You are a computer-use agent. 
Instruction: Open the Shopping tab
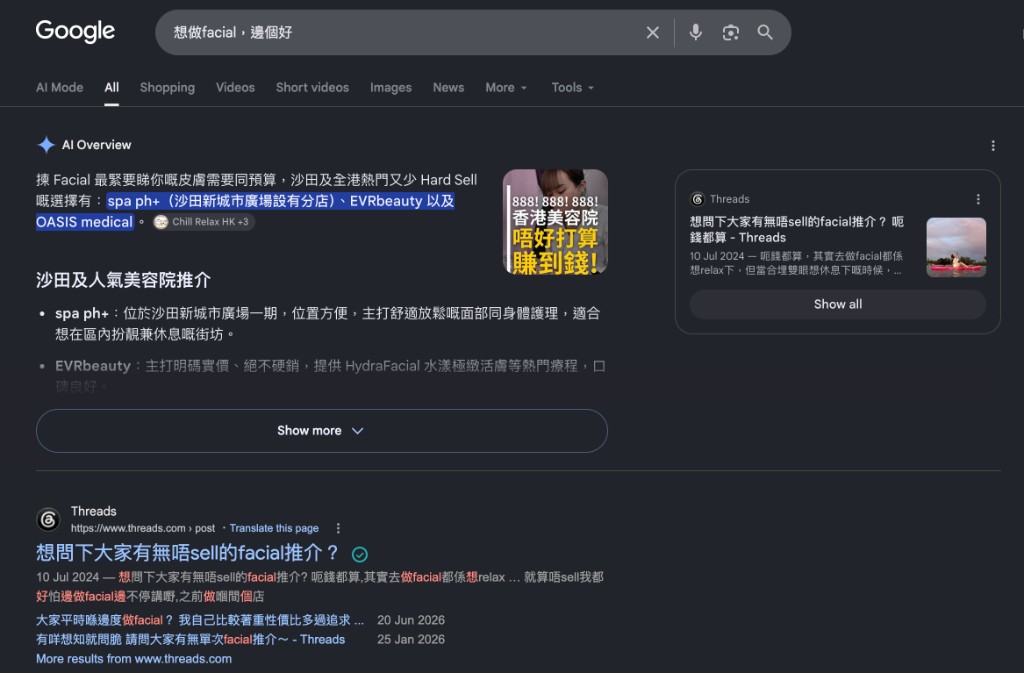167,87
